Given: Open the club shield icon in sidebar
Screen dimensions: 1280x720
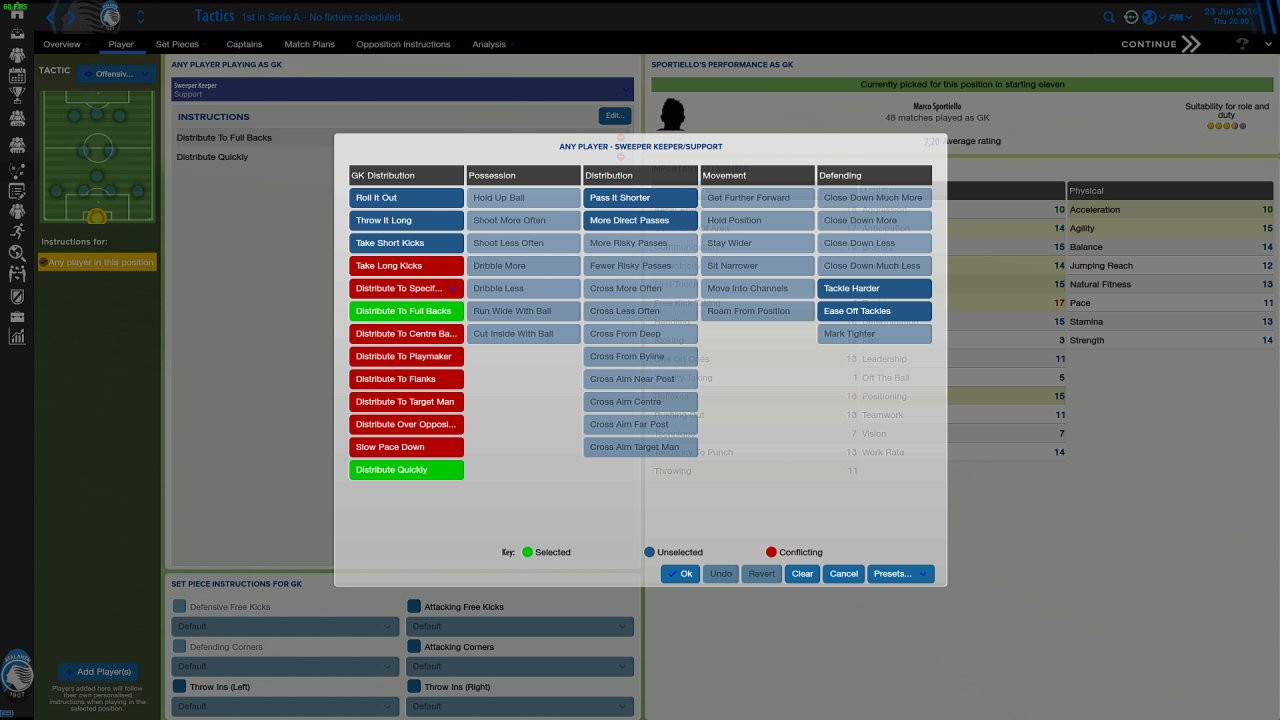Looking at the screenshot, I should pyautogui.click(x=17, y=296).
